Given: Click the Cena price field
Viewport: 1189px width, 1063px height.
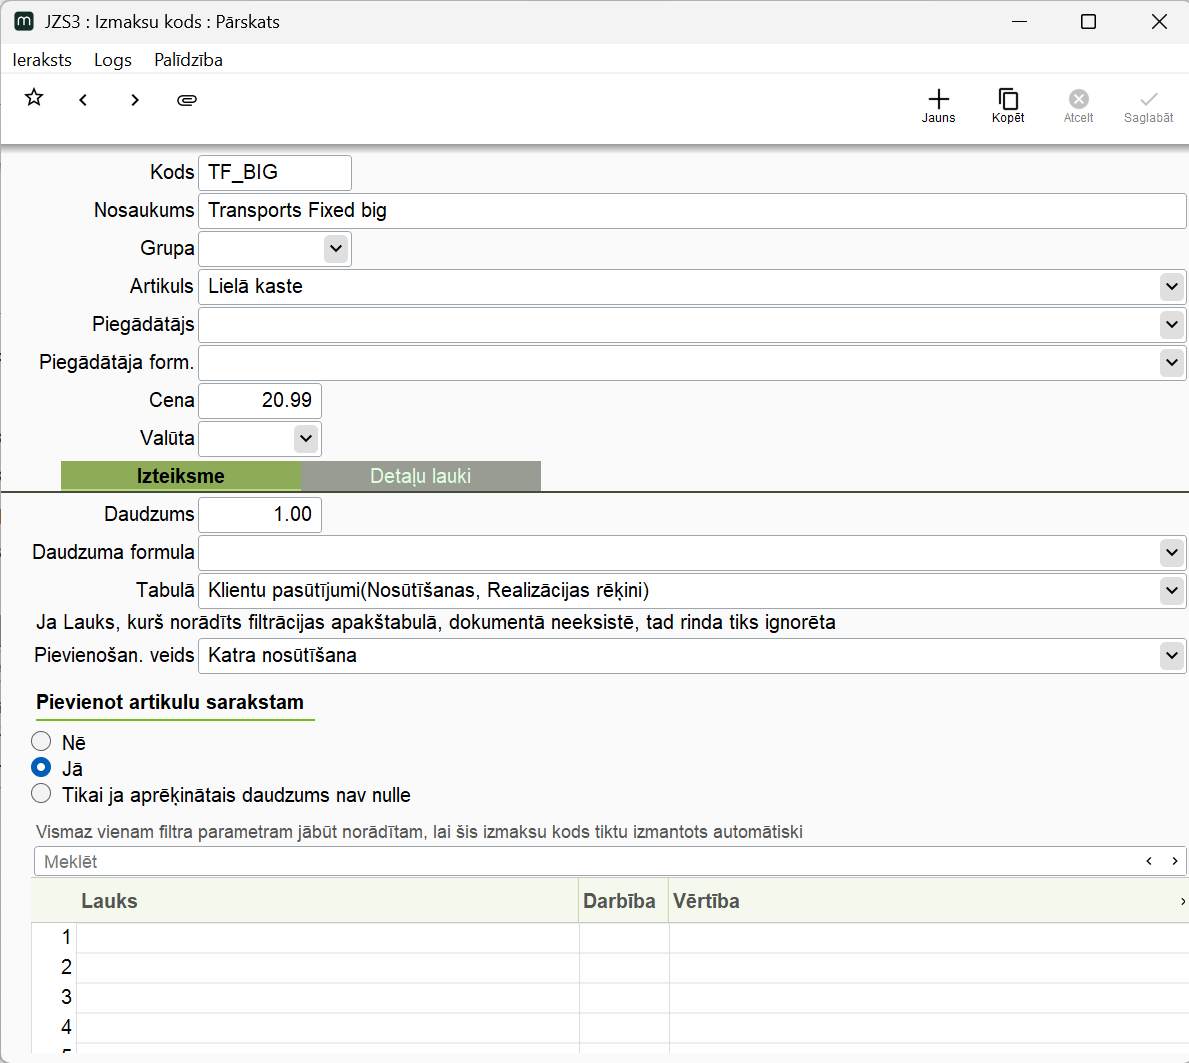Looking at the screenshot, I should [x=260, y=401].
